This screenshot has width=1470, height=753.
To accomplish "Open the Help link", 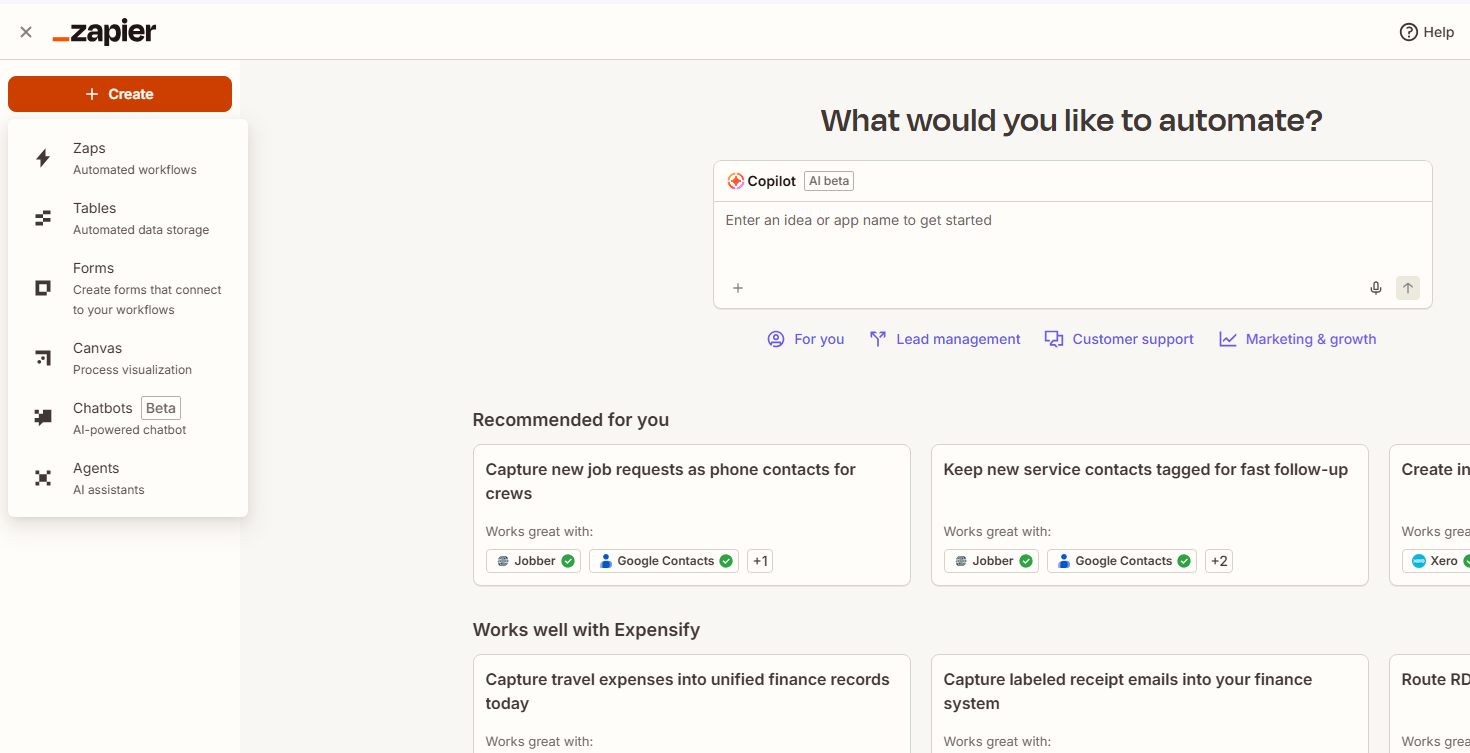I will coord(1427,32).
